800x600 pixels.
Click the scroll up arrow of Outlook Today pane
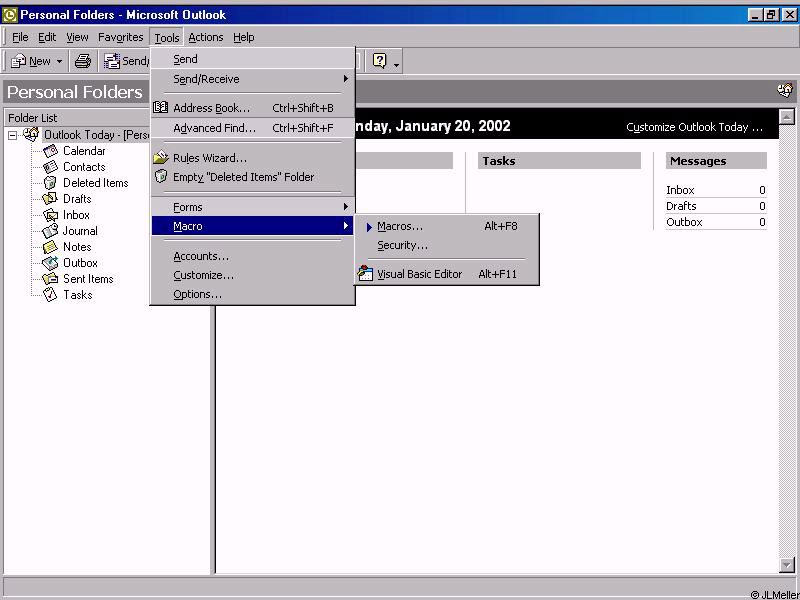pos(787,117)
